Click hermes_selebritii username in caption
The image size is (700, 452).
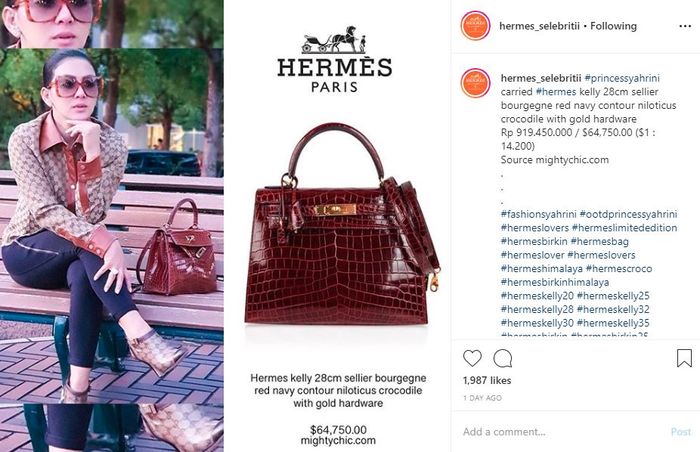point(541,78)
